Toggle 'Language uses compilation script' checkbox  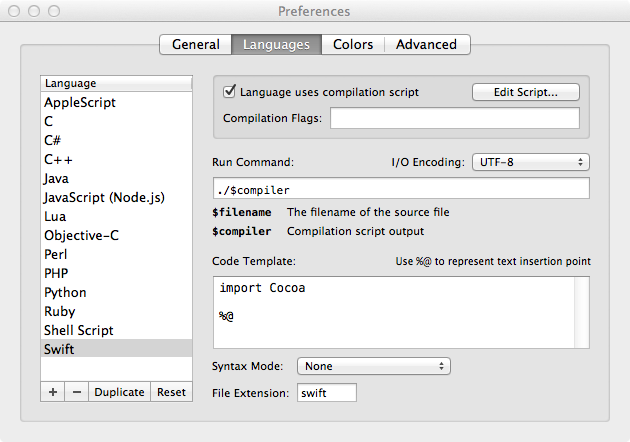(229, 92)
